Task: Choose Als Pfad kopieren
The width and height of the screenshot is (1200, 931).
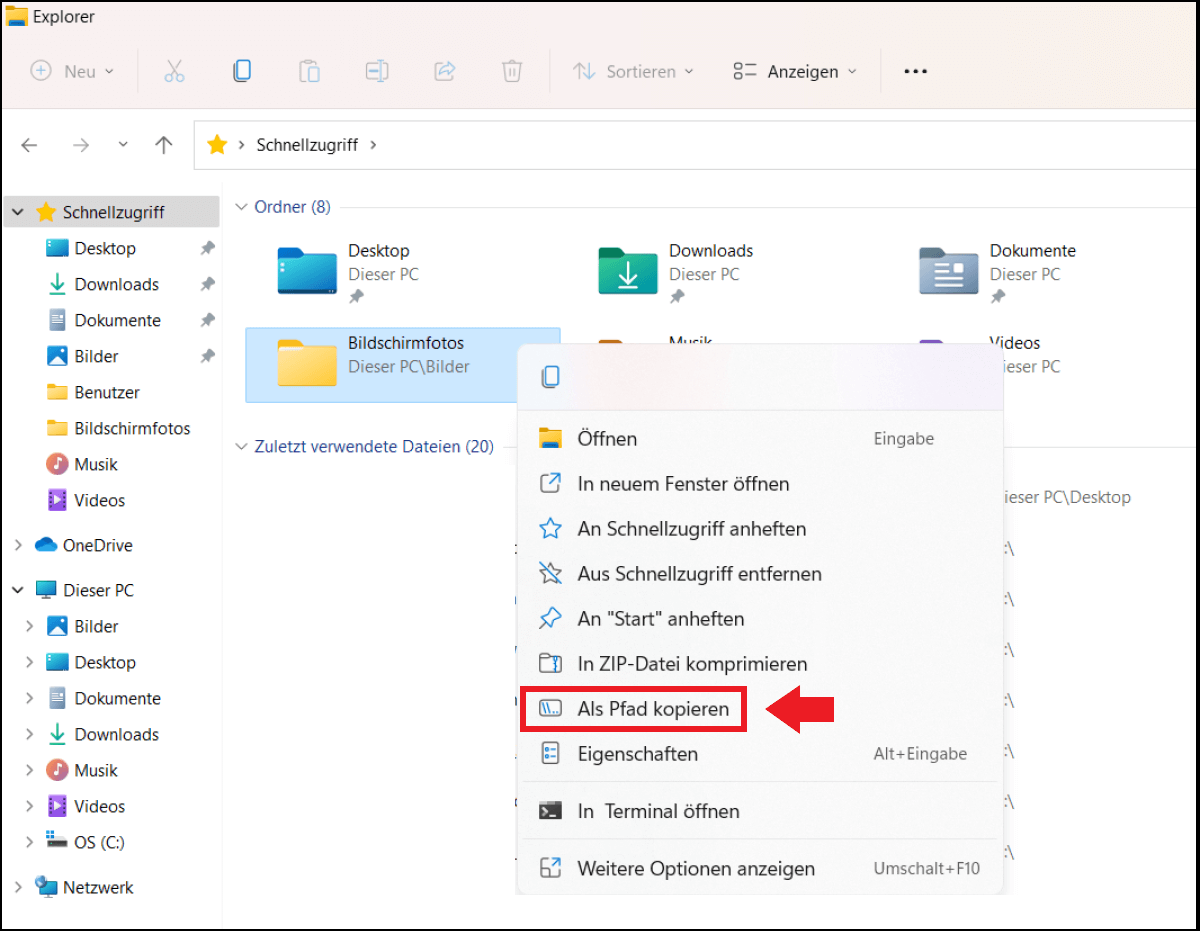Action: [x=759, y=709]
